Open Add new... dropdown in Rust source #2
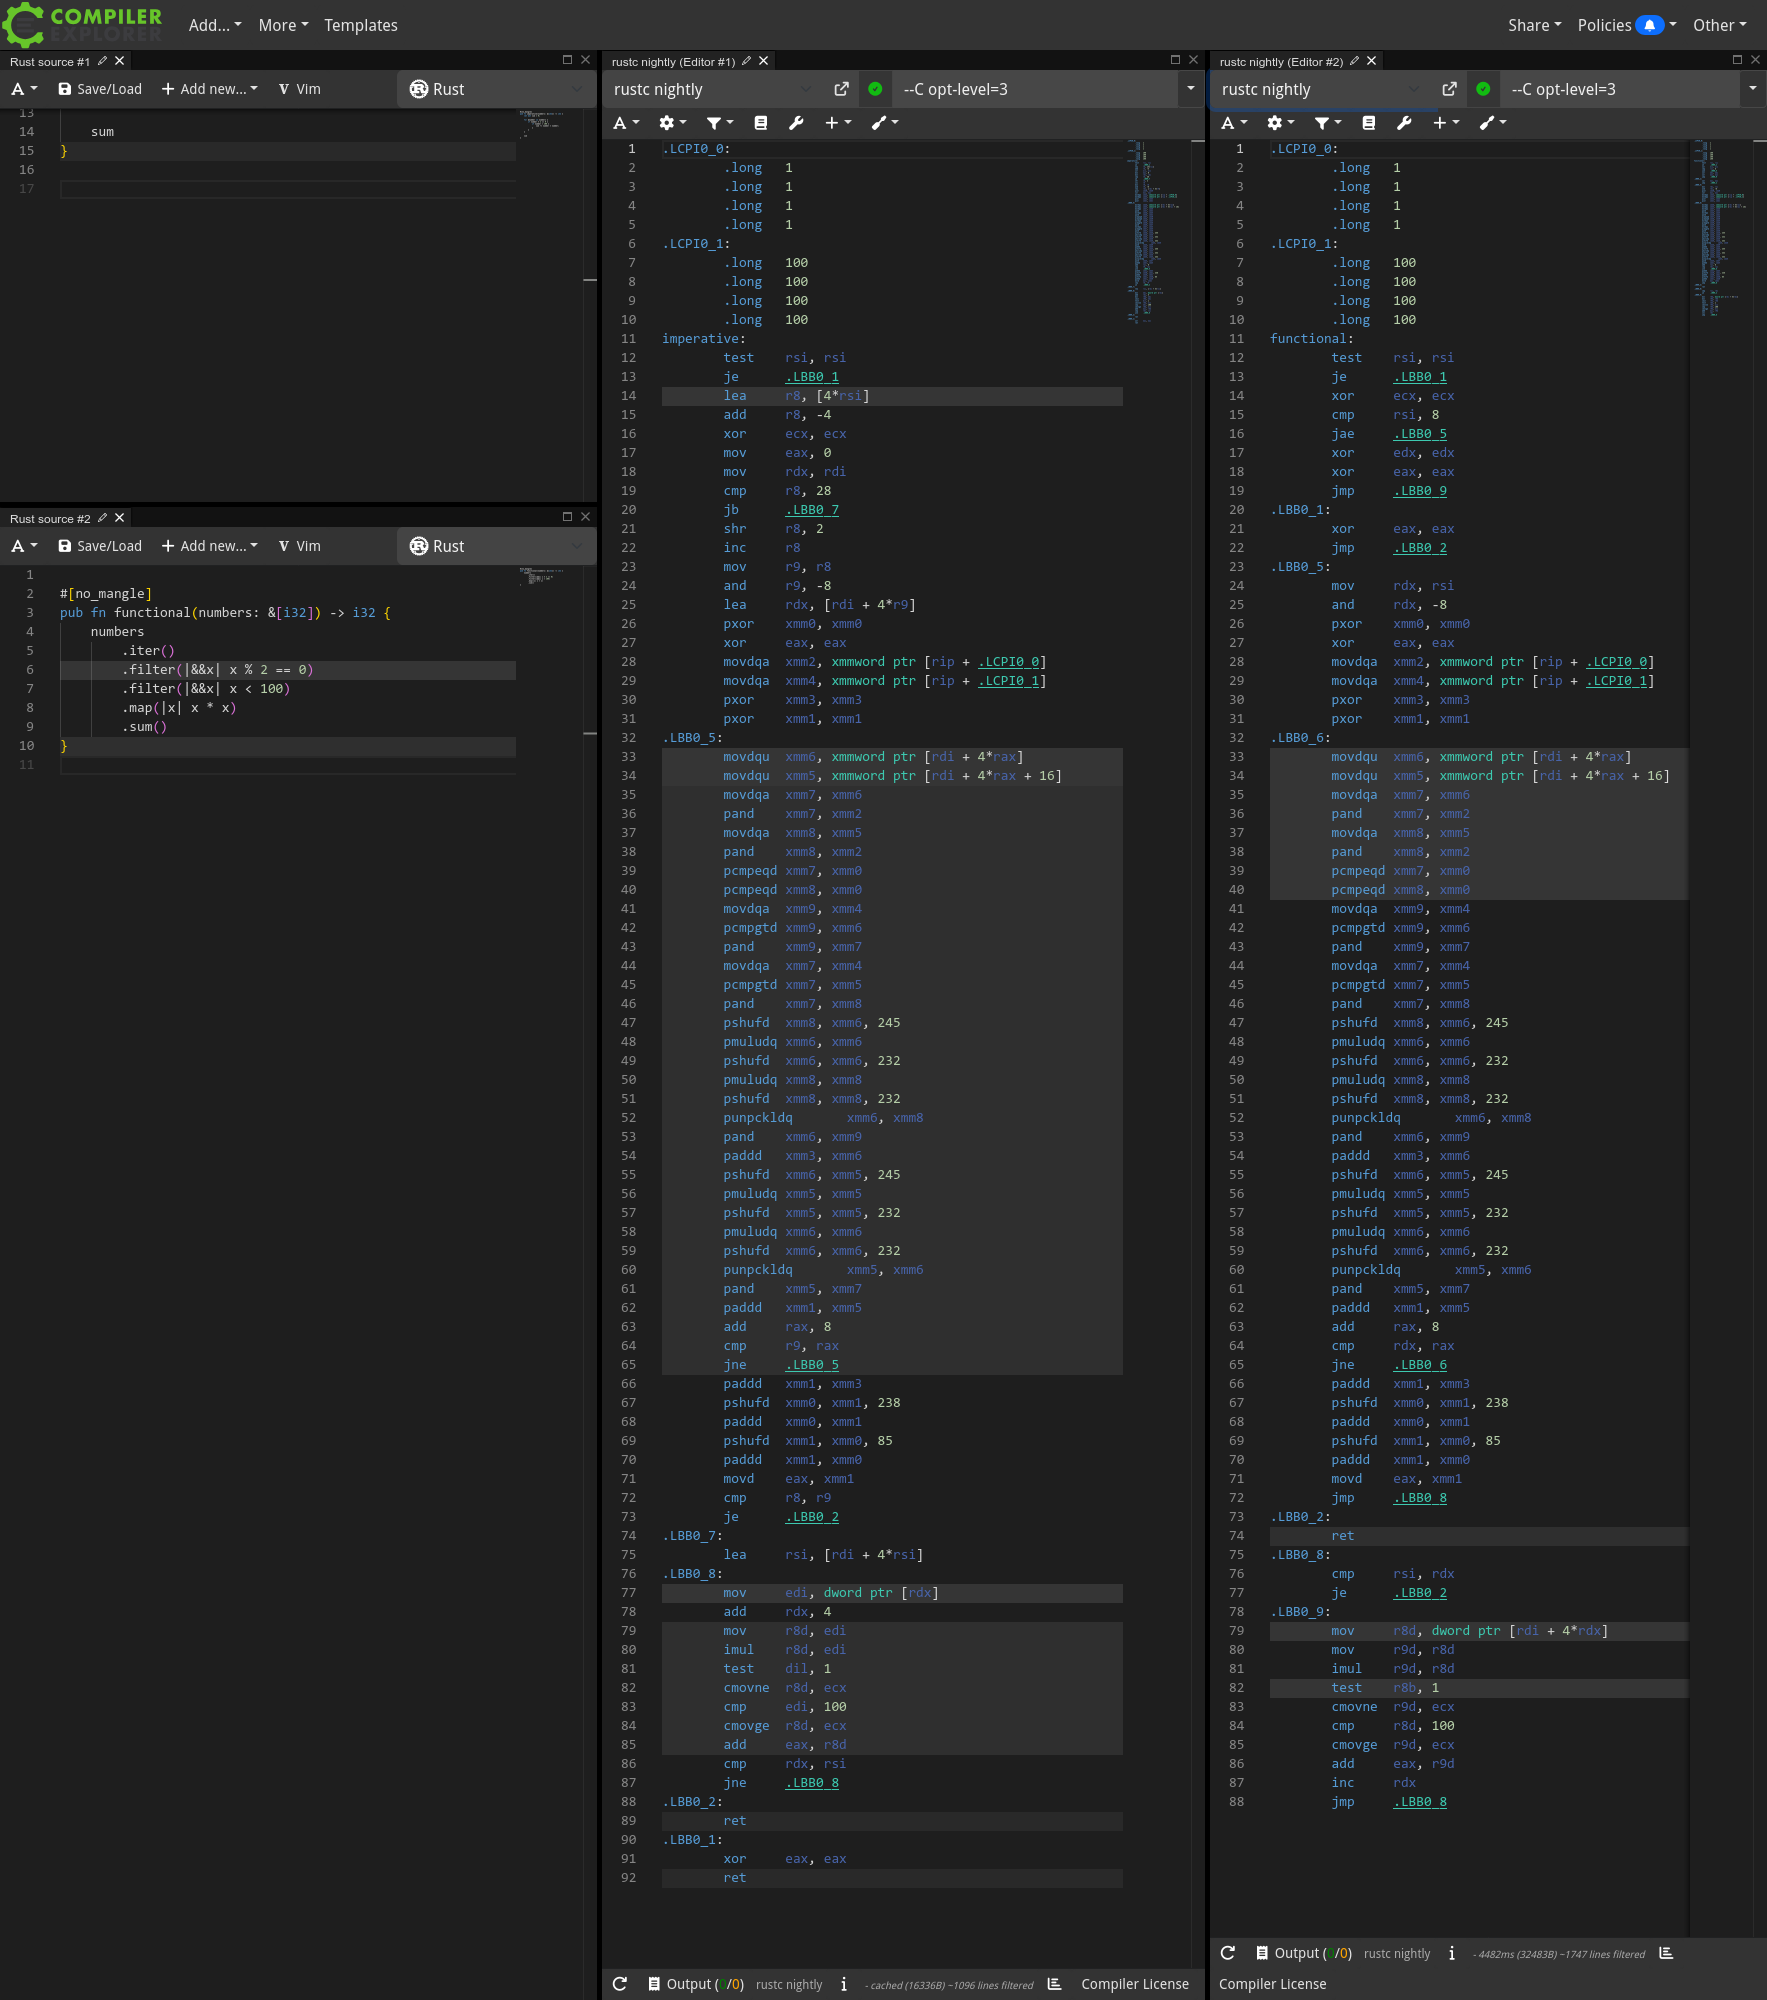1767x2000 pixels. tap(210, 546)
